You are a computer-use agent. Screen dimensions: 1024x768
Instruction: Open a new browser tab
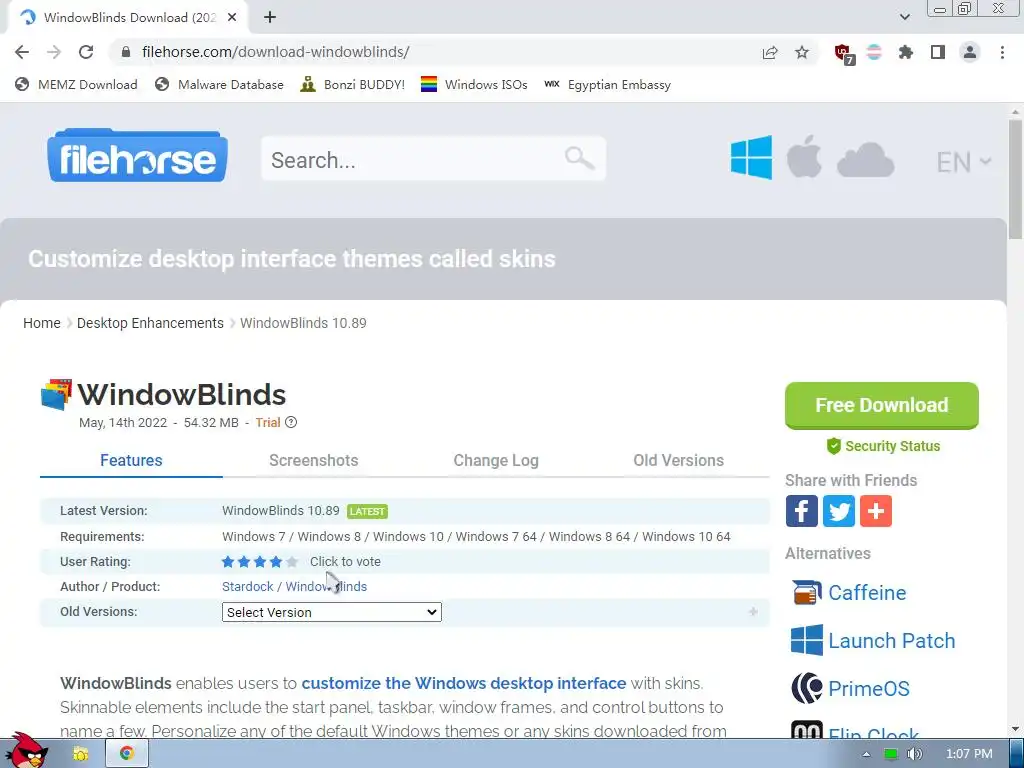(x=270, y=18)
